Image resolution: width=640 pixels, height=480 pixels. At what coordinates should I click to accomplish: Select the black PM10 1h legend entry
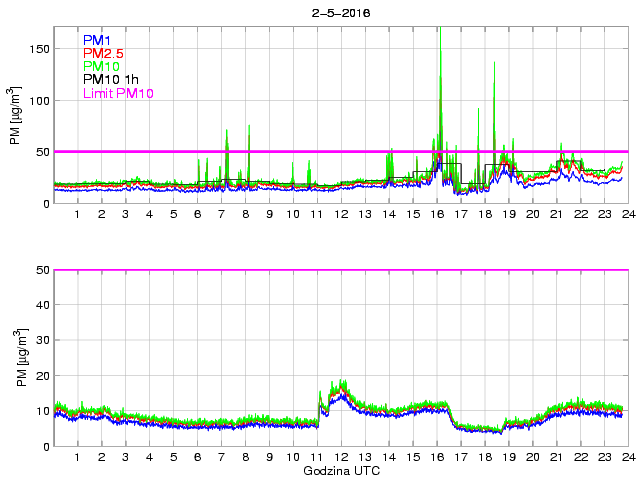[111, 80]
